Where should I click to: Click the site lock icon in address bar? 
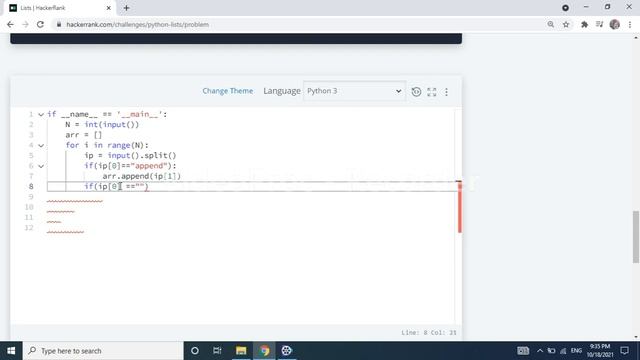(59, 24)
